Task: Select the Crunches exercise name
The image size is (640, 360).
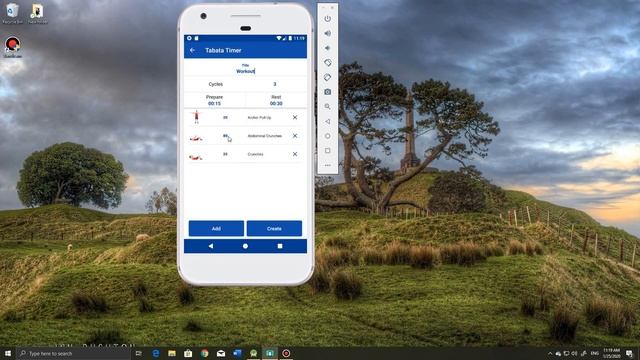Action: [x=256, y=154]
